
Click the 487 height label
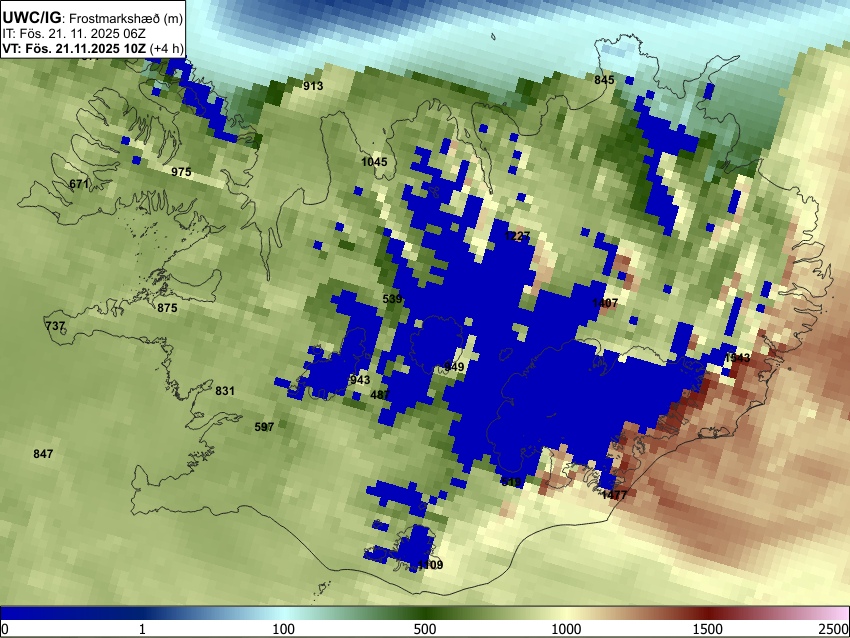pos(379,395)
